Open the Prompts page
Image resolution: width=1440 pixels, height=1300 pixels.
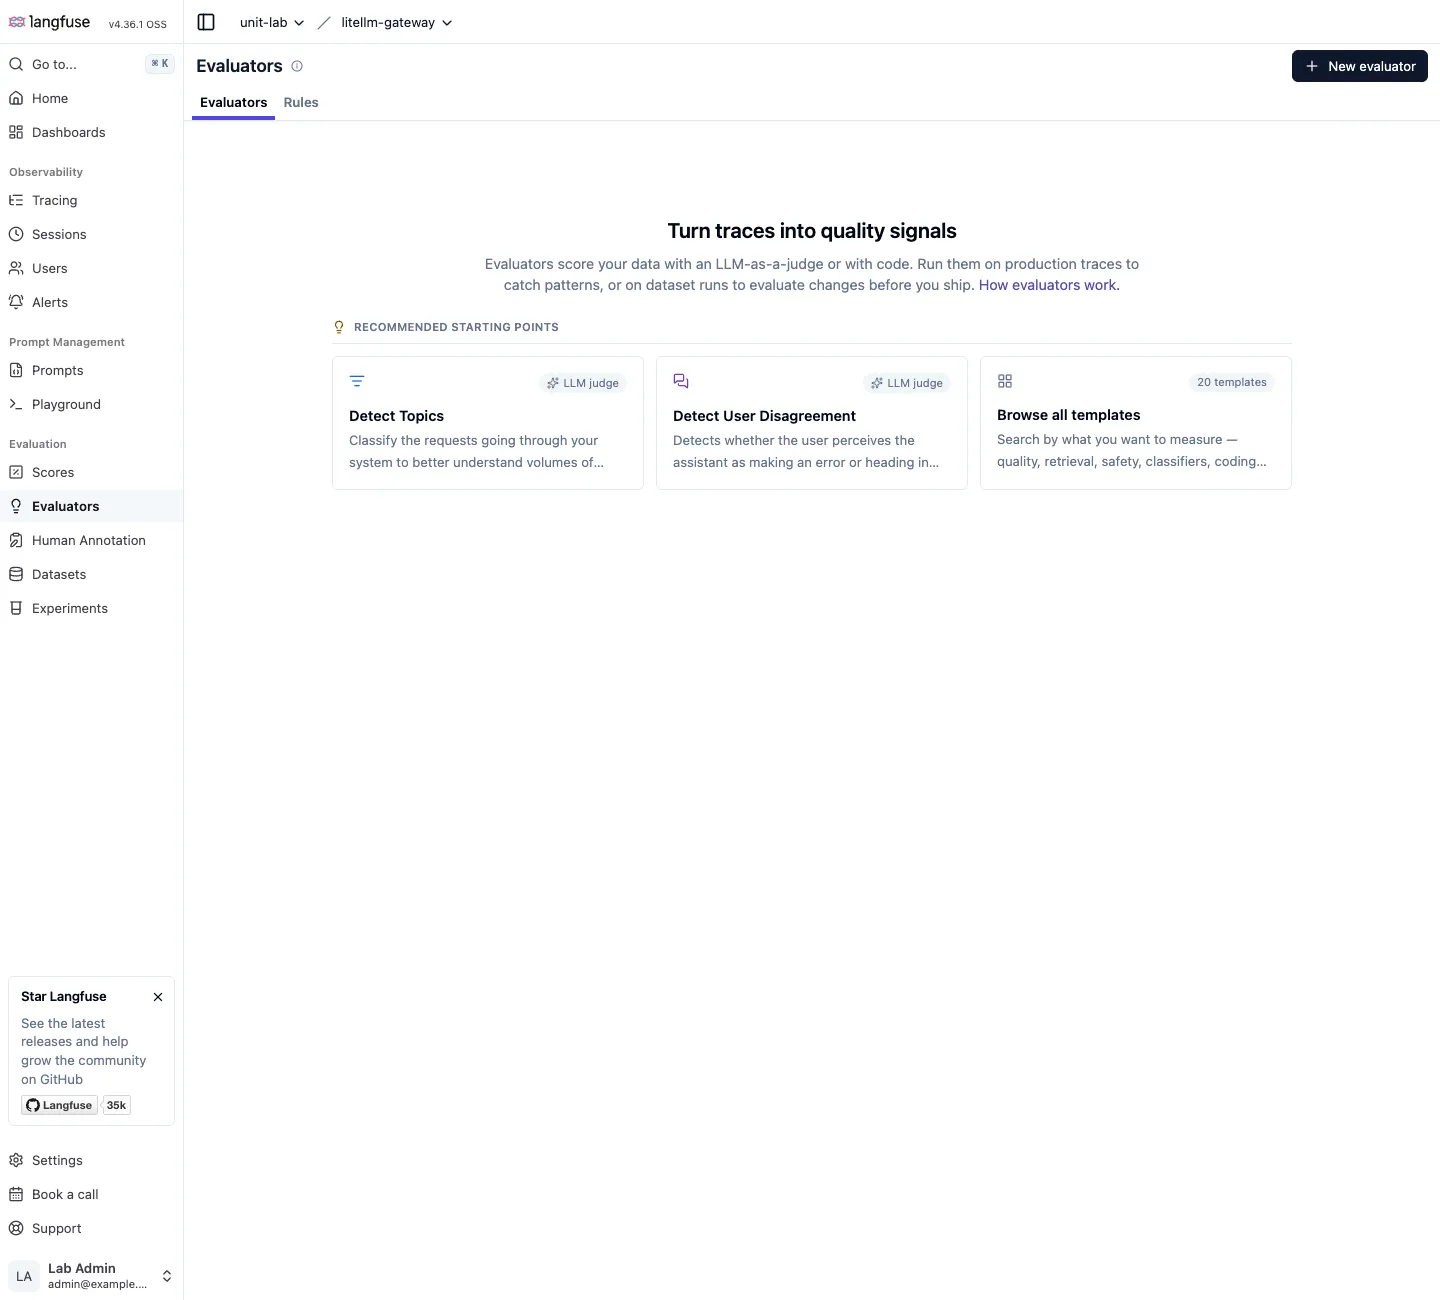tap(91, 370)
